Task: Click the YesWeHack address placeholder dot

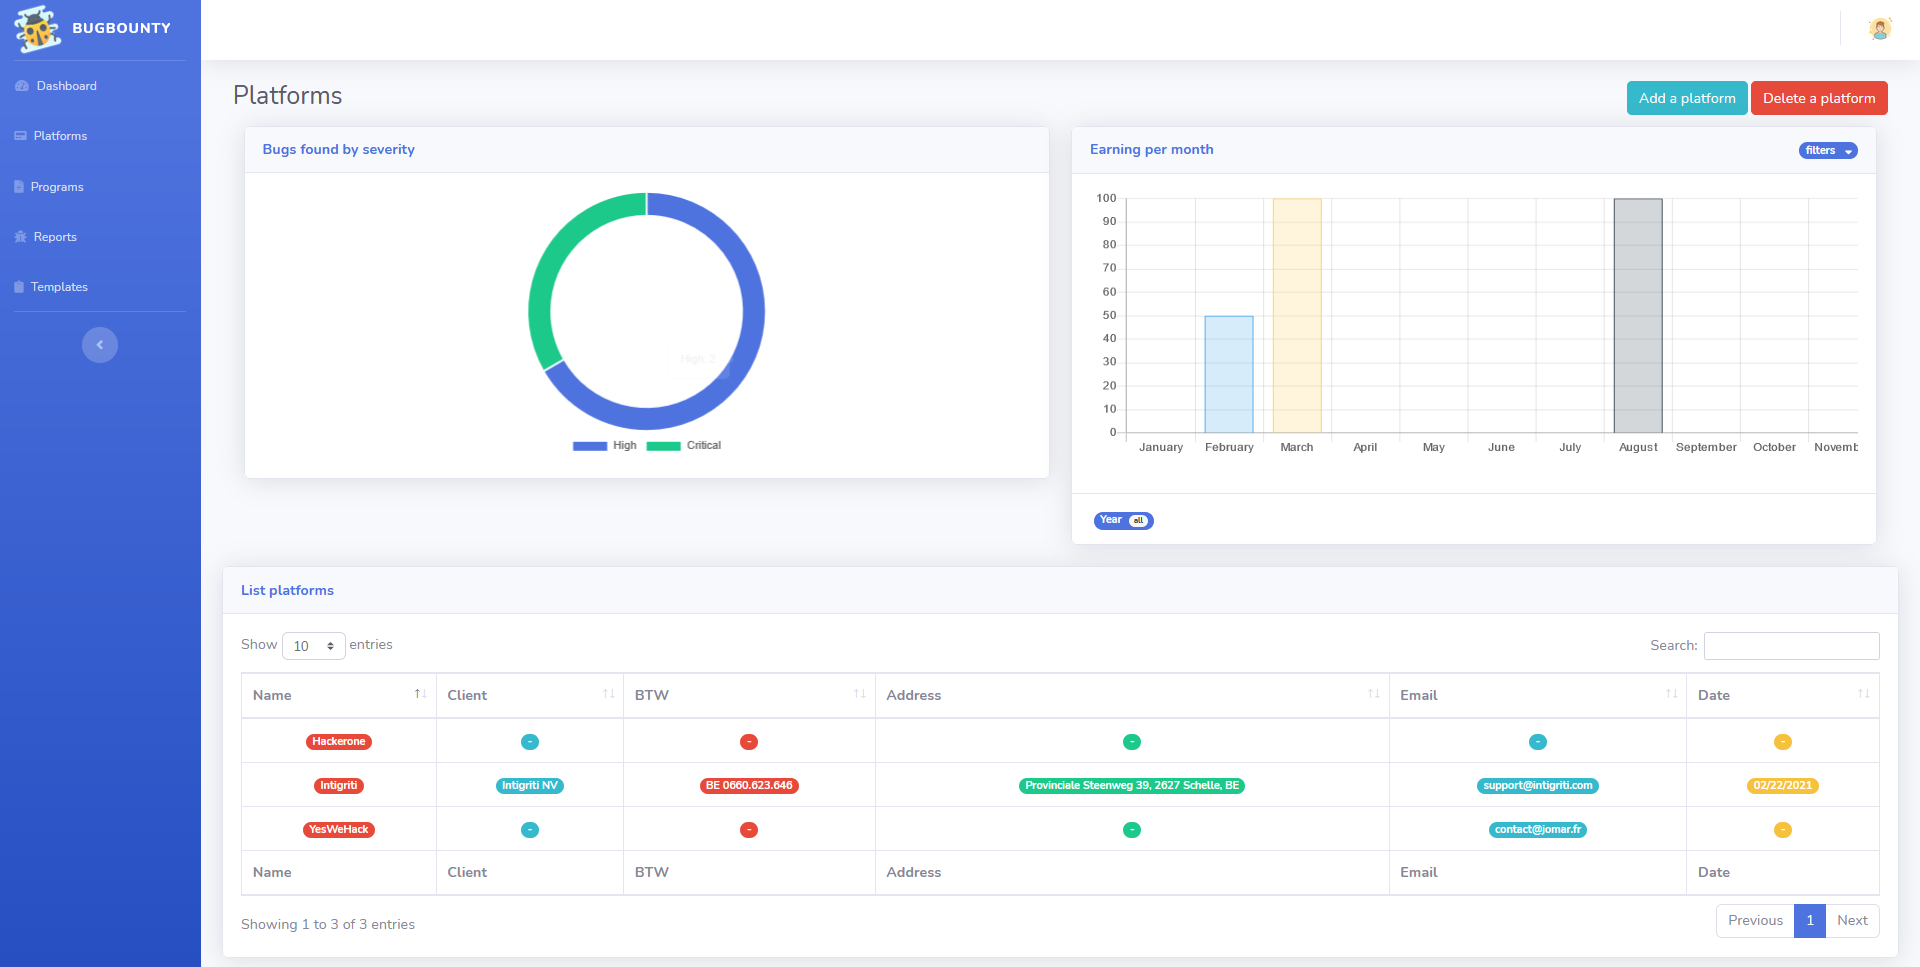Action: (x=1132, y=830)
